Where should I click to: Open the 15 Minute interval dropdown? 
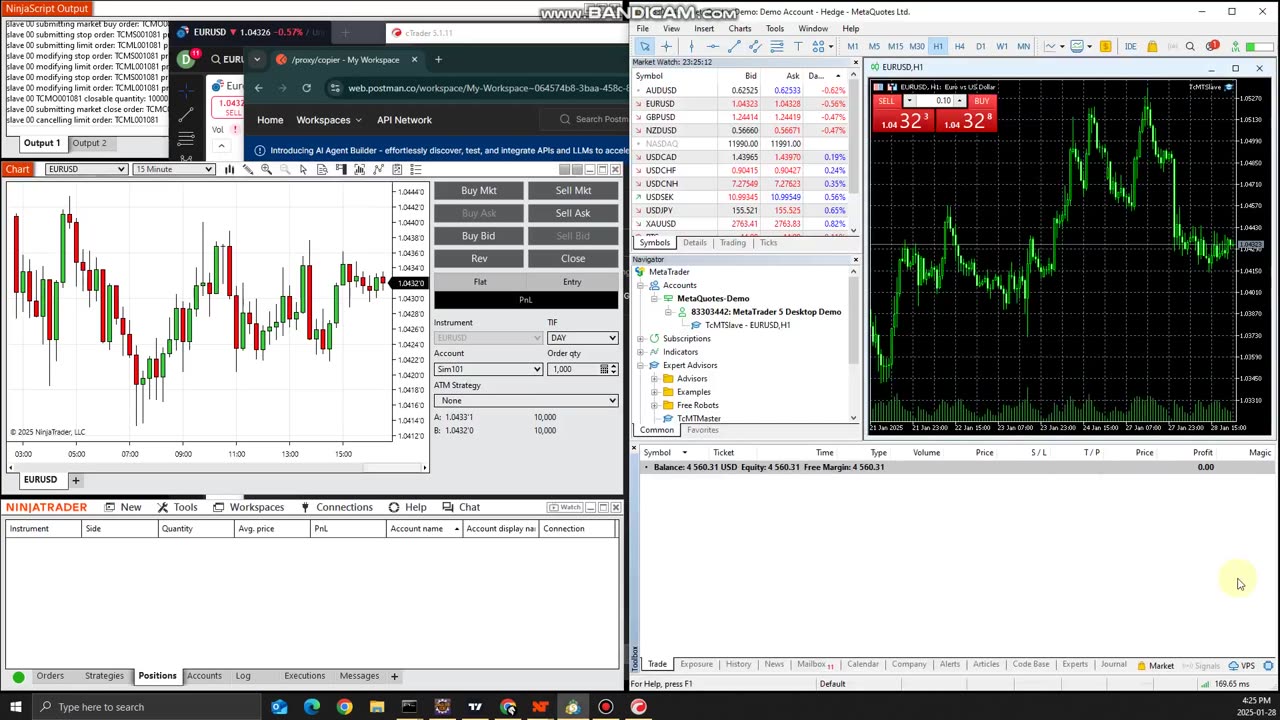pyautogui.click(x=174, y=169)
